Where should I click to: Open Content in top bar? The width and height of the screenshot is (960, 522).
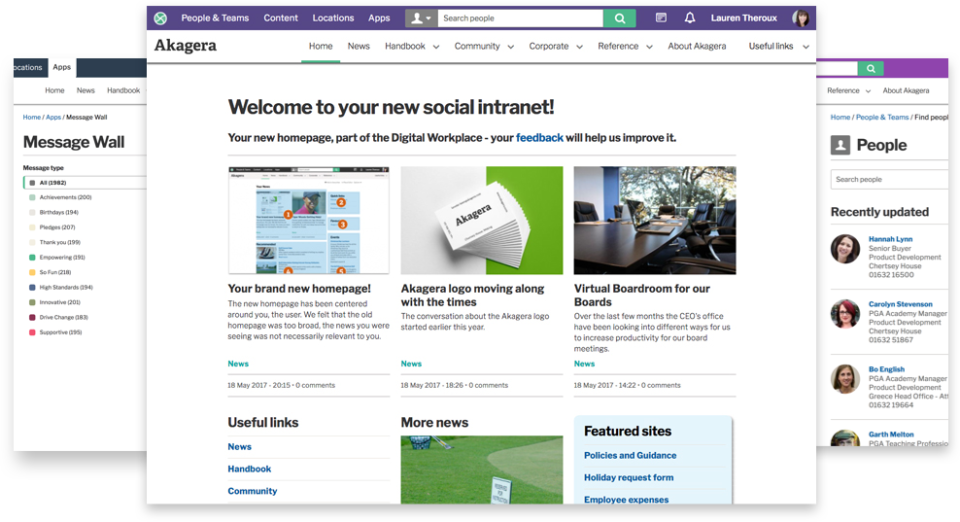click(x=280, y=18)
